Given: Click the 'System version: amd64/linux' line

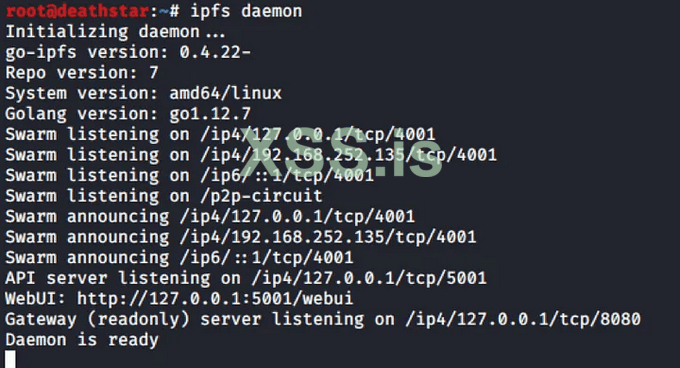Looking at the screenshot, I should pyautogui.click(x=144, y=93).
